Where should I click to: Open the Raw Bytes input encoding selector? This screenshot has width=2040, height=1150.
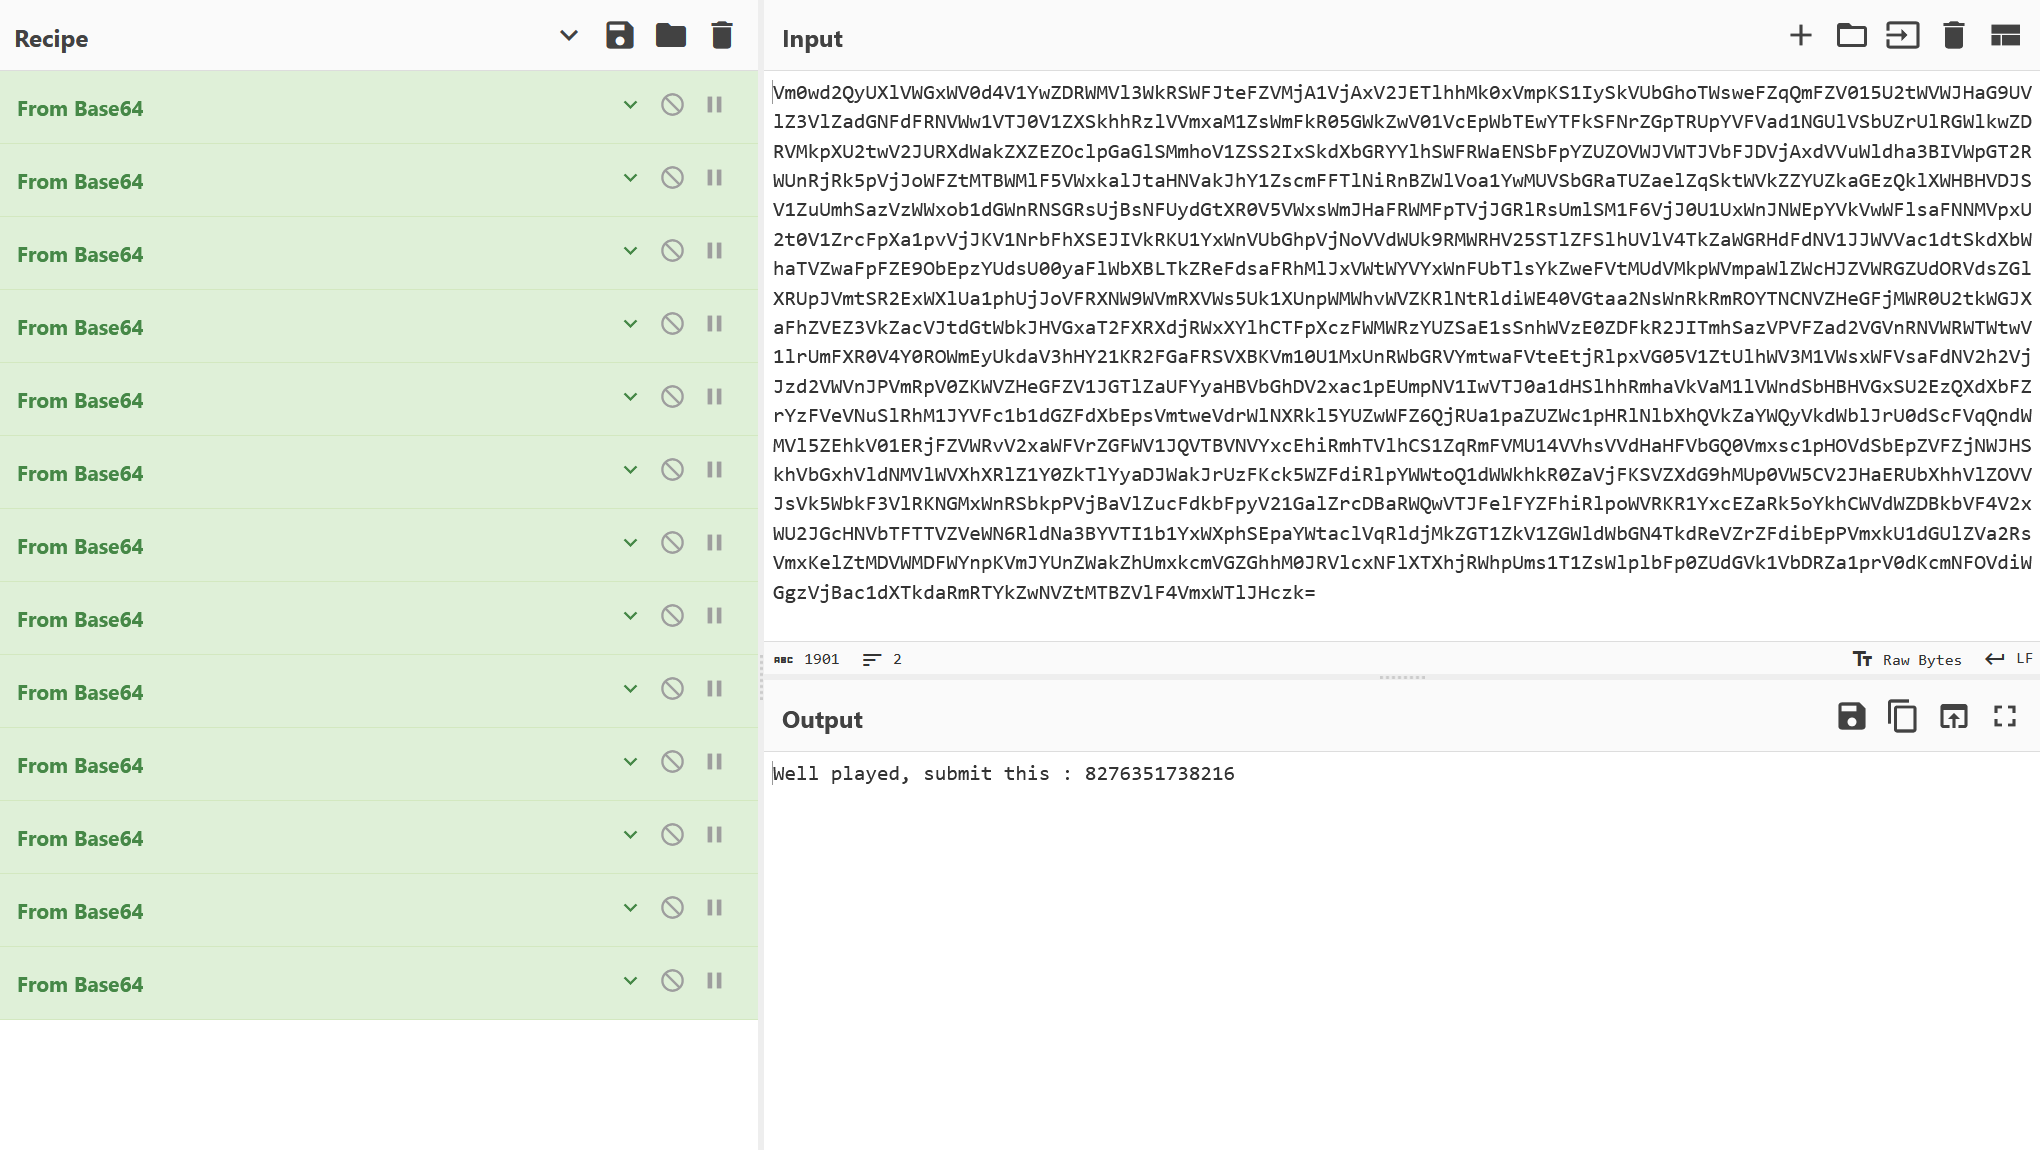pos(1908,659)
